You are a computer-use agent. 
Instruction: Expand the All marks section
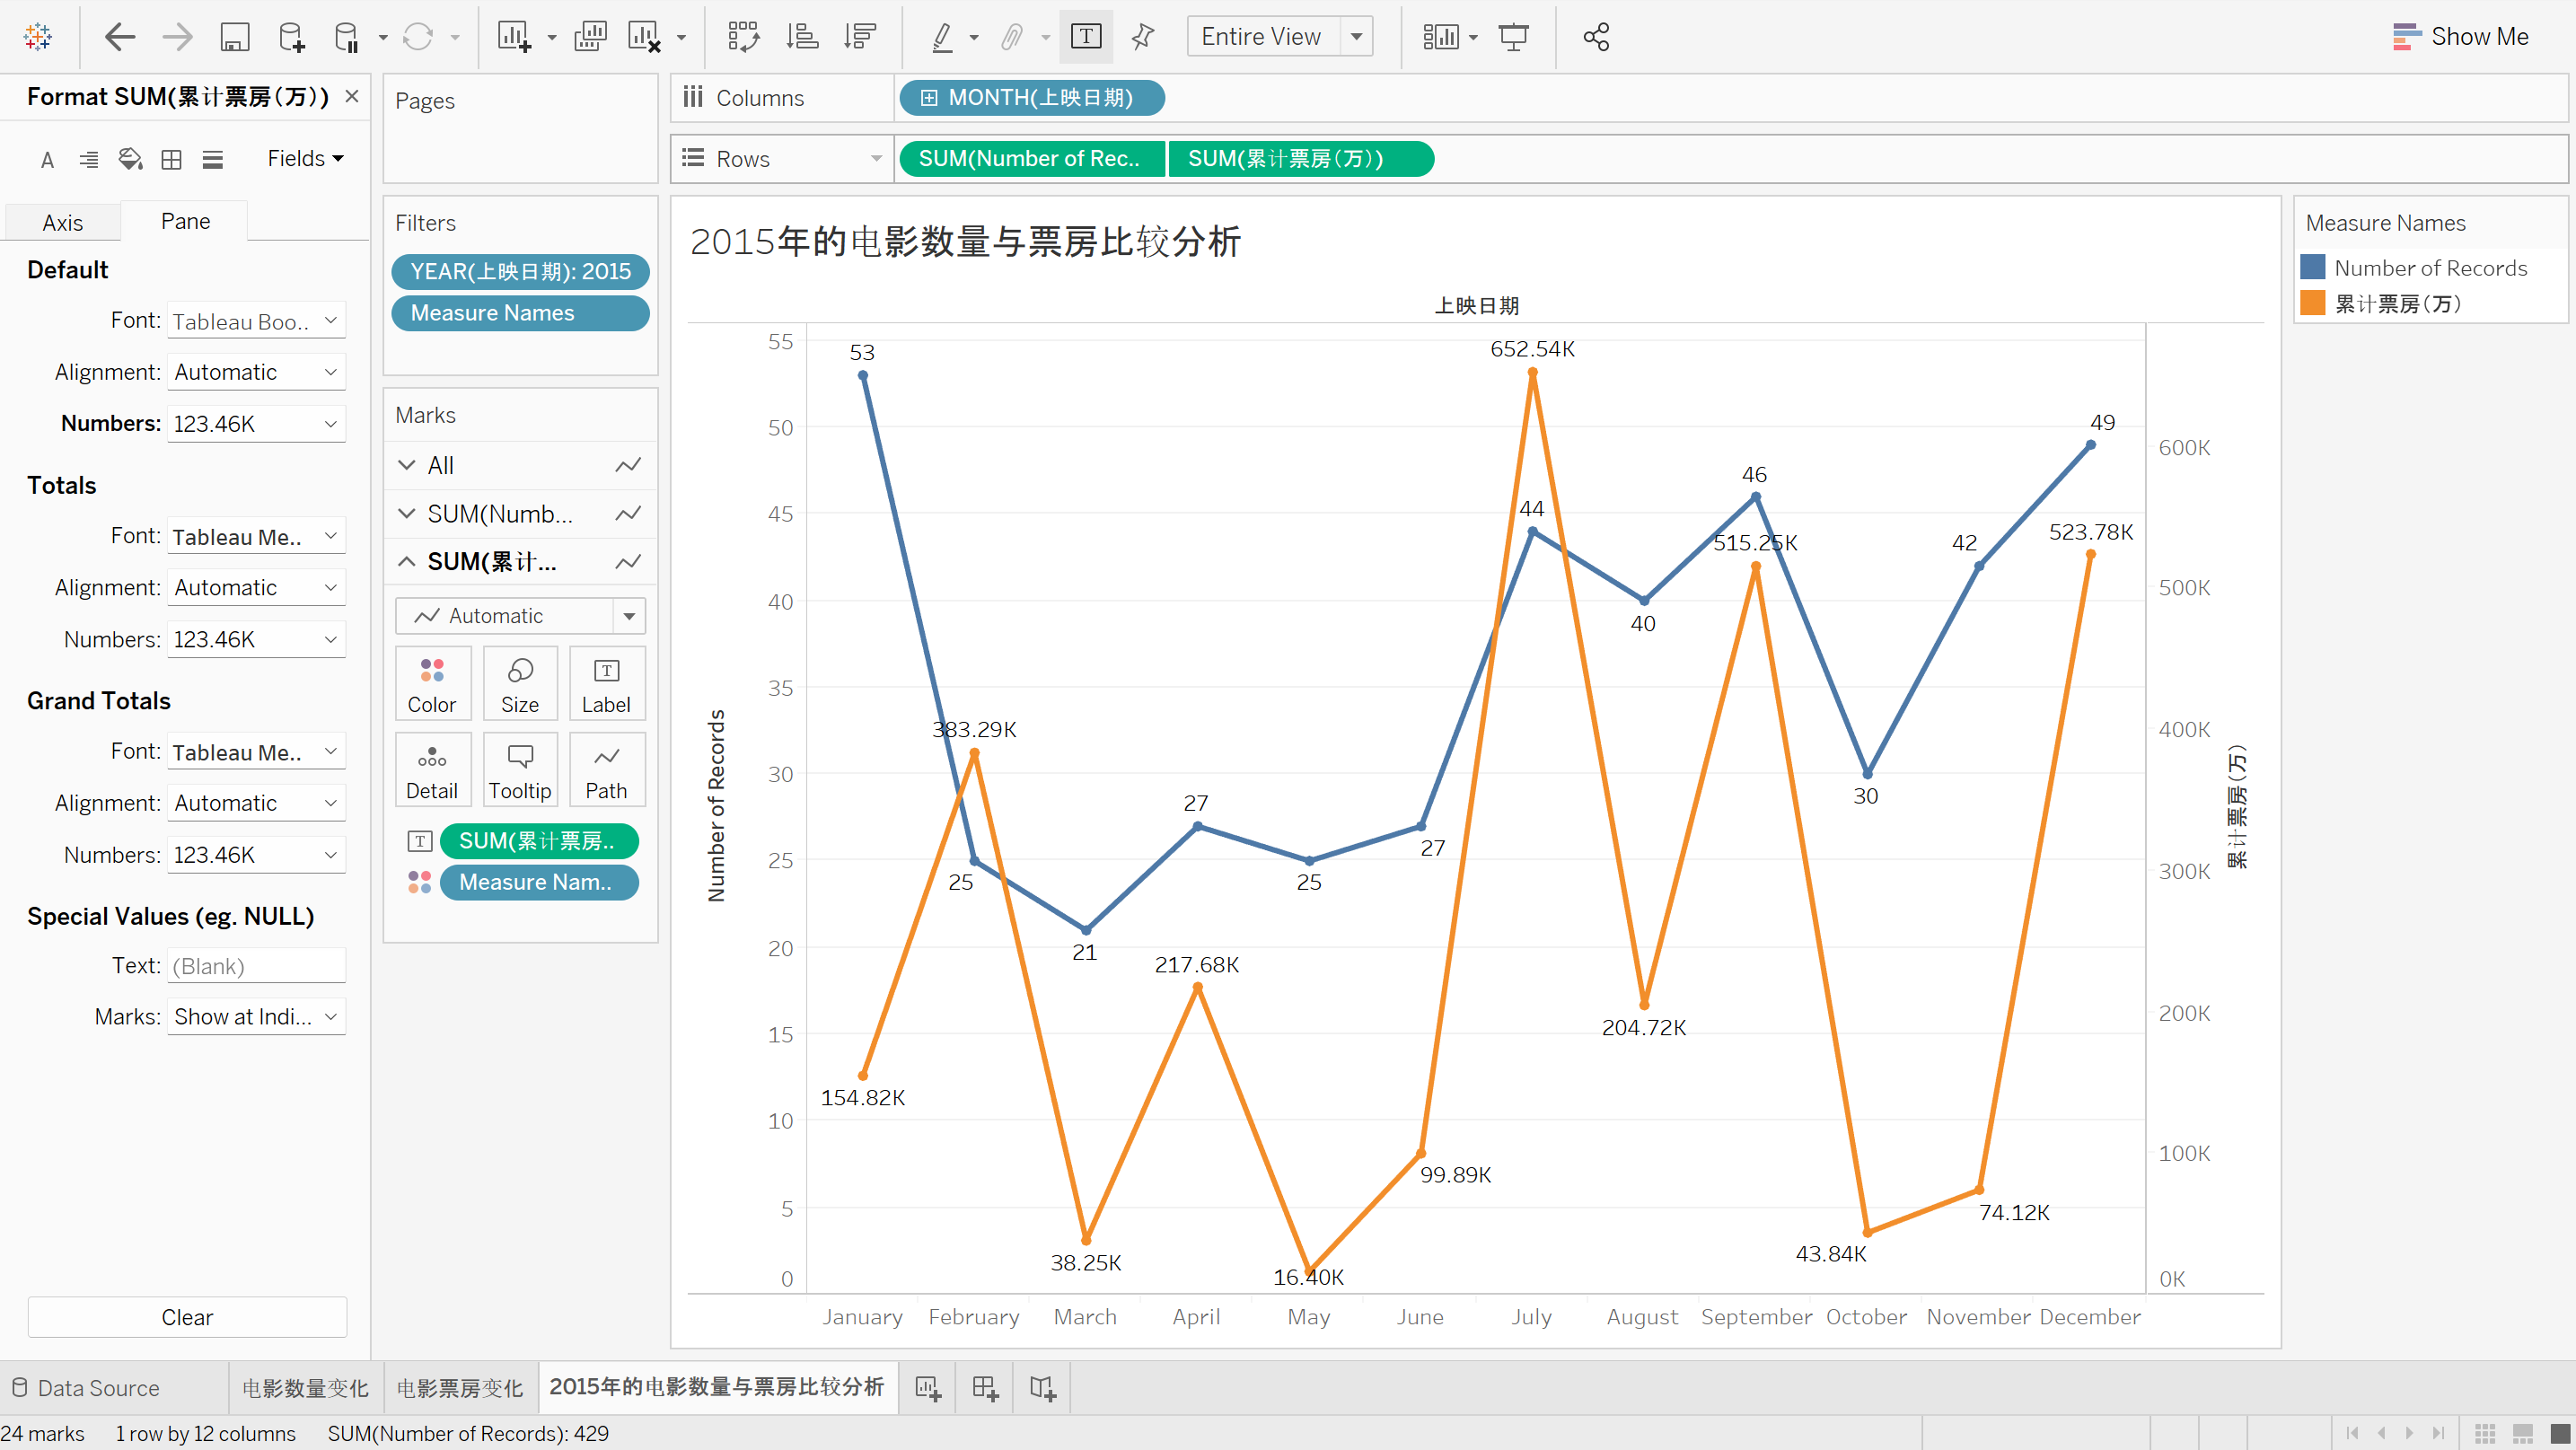[407, 465]
